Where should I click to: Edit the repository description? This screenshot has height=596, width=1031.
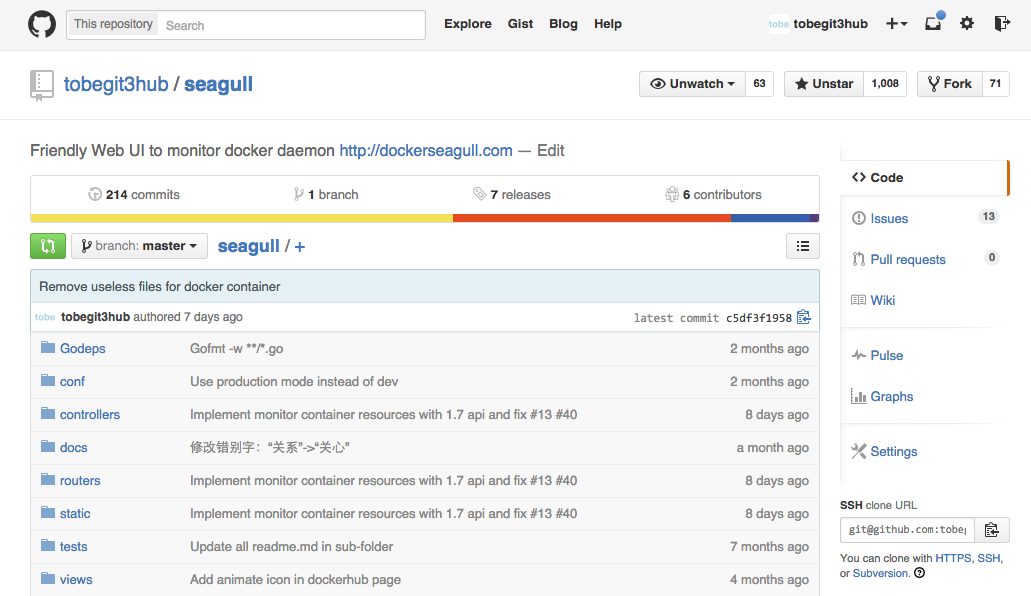551,151
